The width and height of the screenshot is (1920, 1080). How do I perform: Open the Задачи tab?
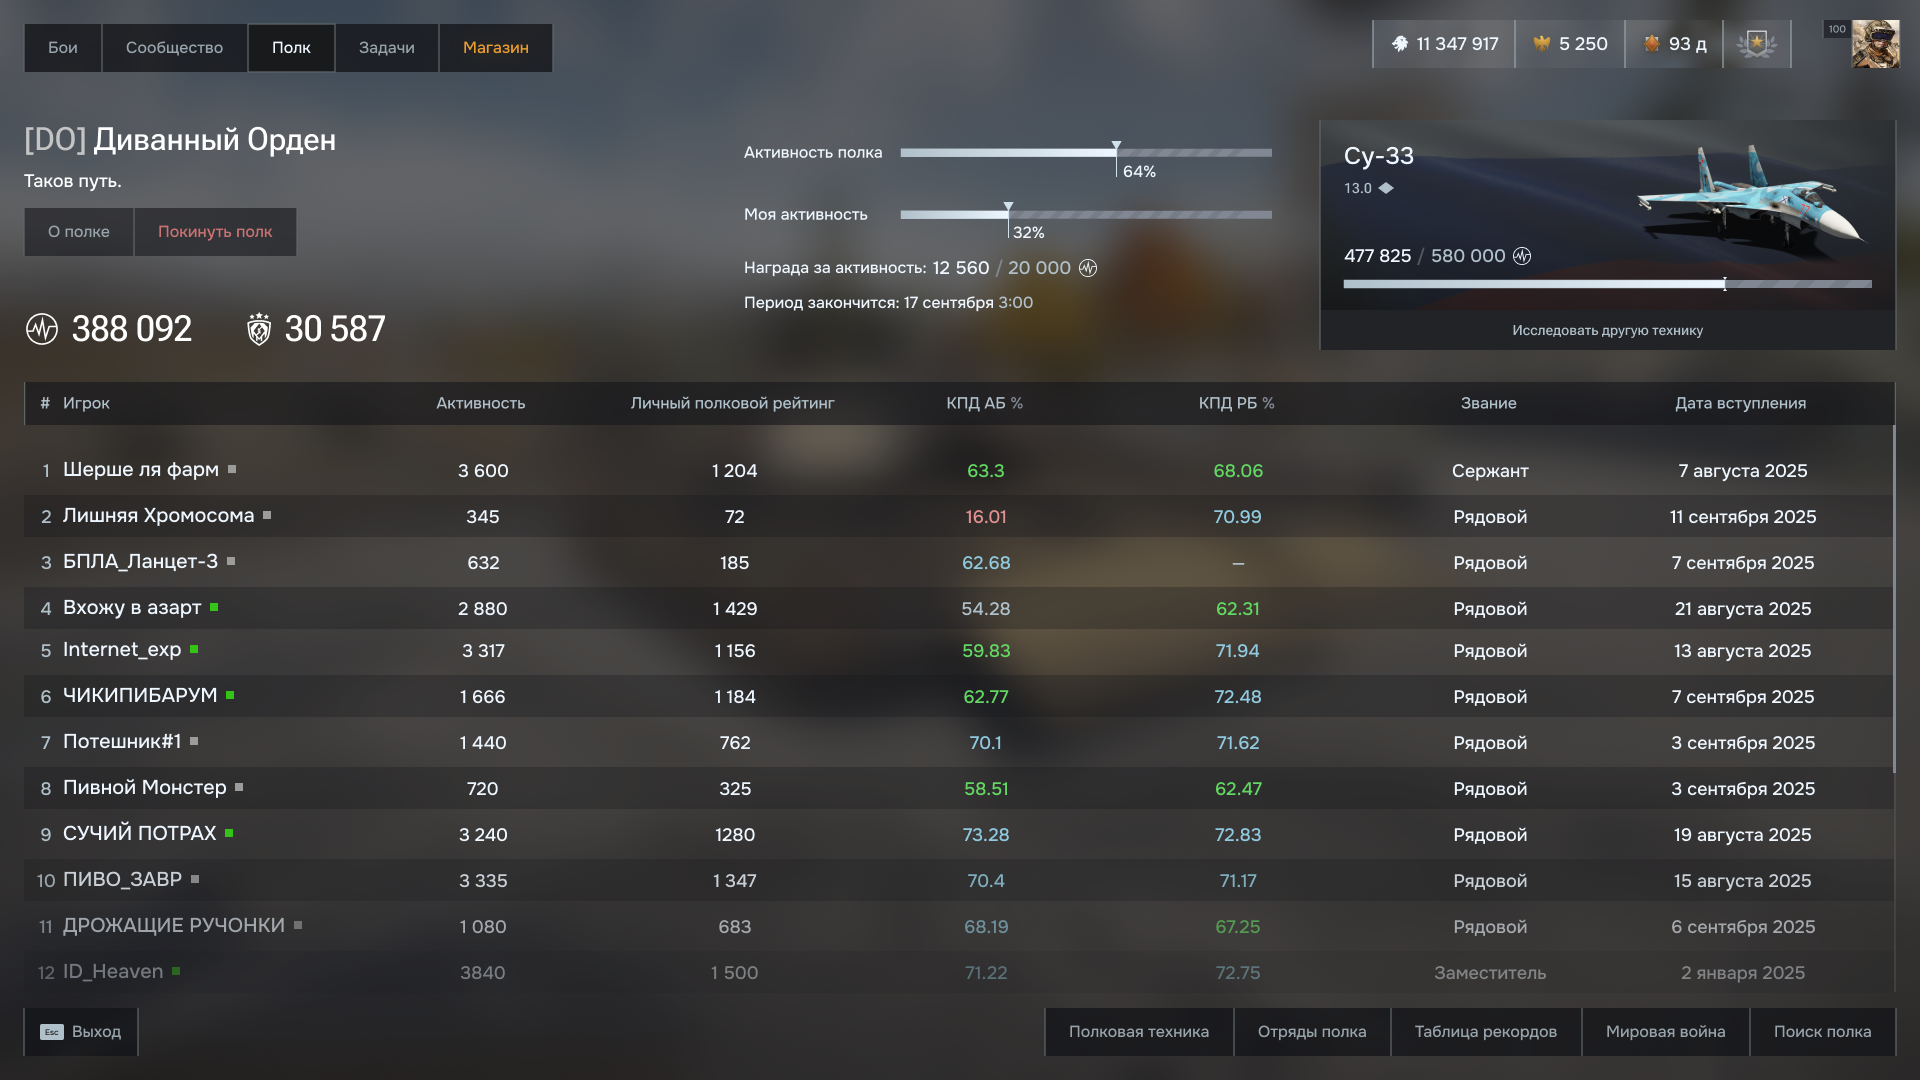click(x=386, y=48)
